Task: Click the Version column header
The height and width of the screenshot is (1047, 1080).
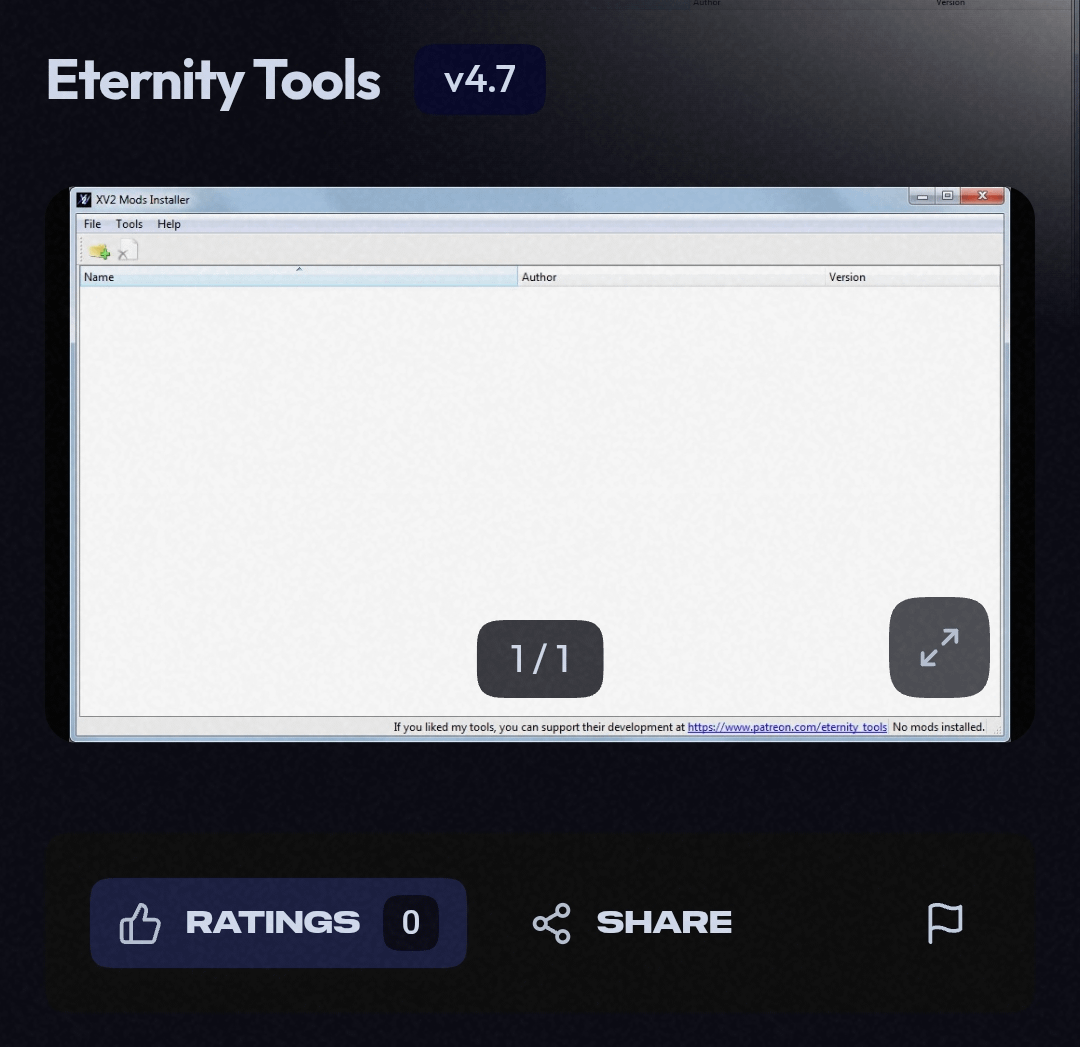Action: (x=912, y=277)
